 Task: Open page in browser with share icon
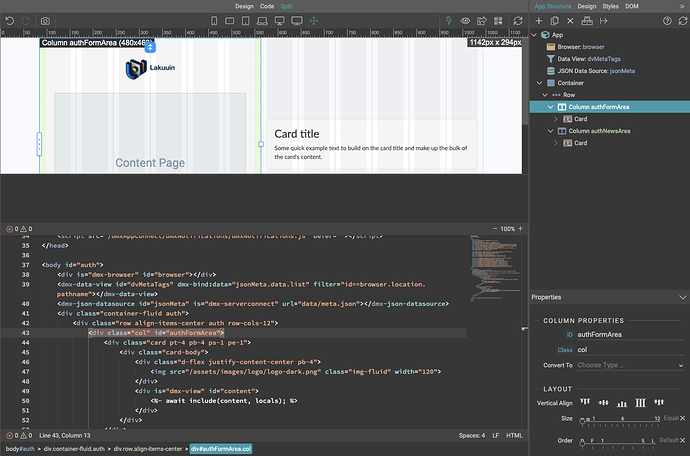coord(482,21)
